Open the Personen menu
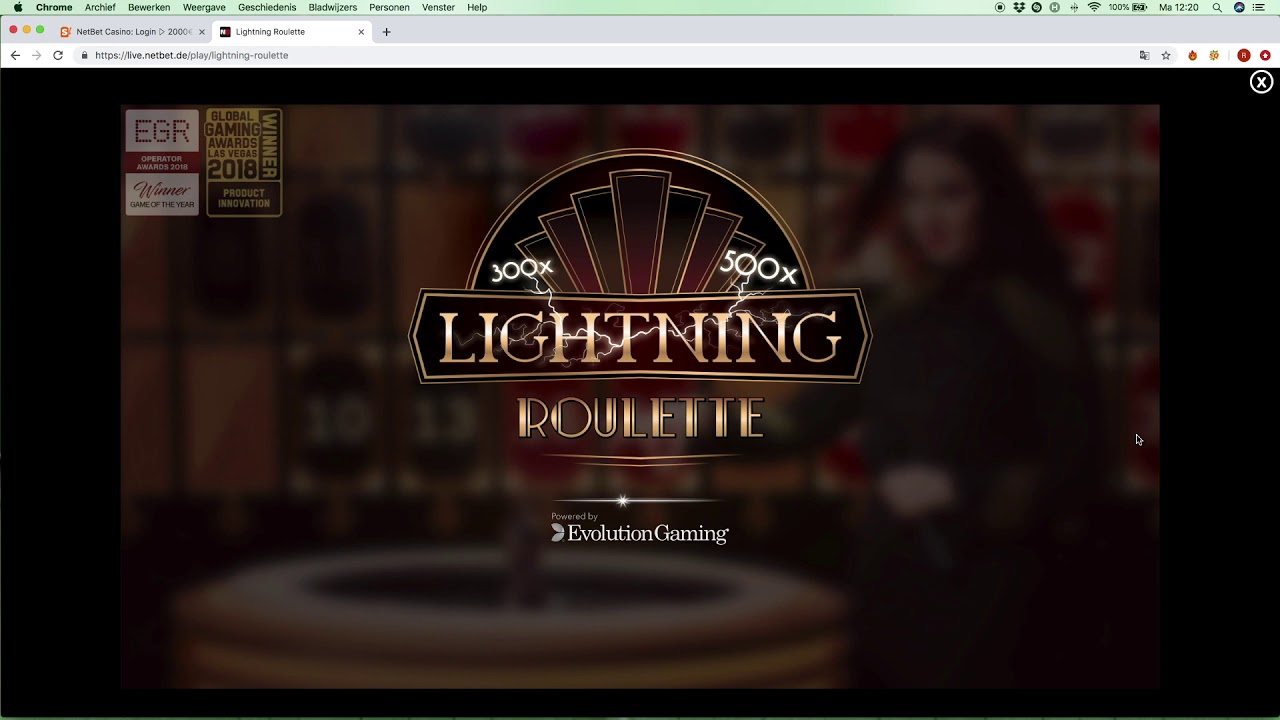 click(389, 7)
